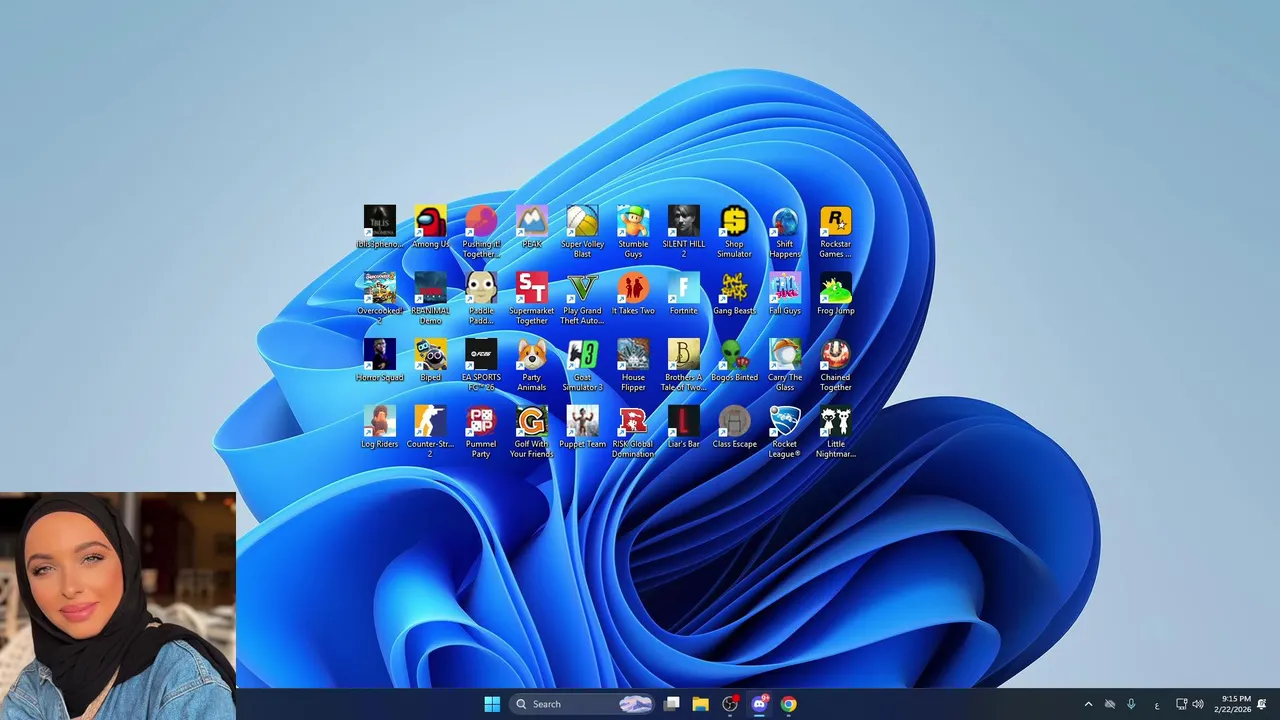
Task: Open the Play Grand Theft Auto shortcut
Action: click(582, 298)
